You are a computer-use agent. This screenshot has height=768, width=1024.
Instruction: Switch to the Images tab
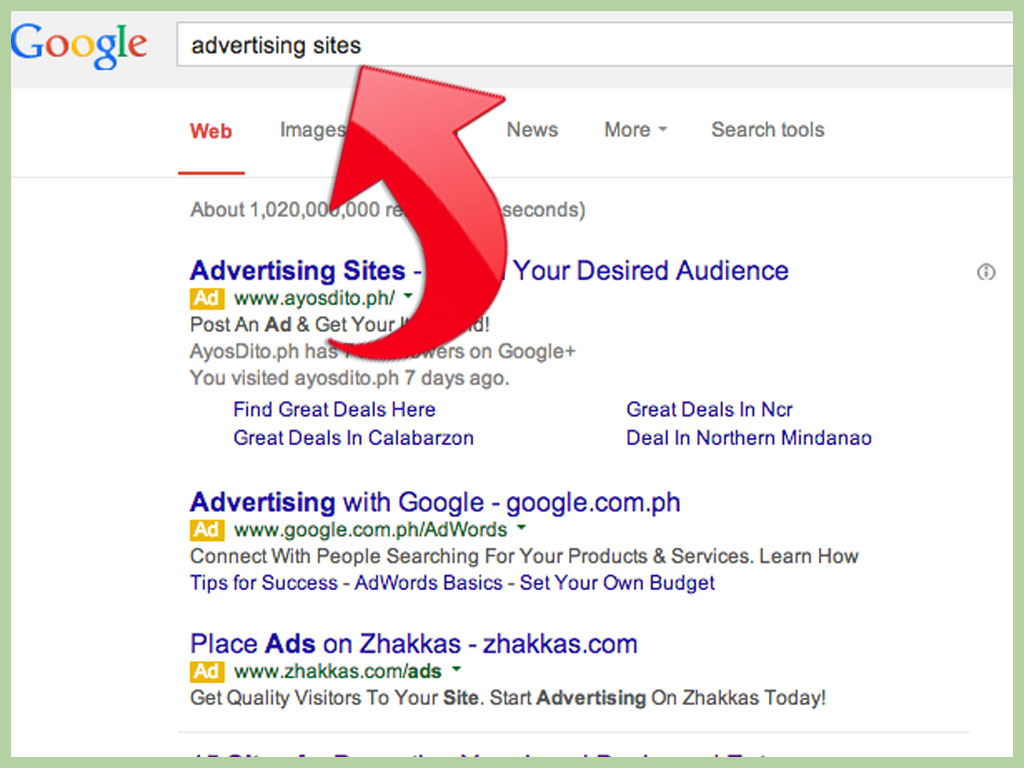tap(312, 130)
